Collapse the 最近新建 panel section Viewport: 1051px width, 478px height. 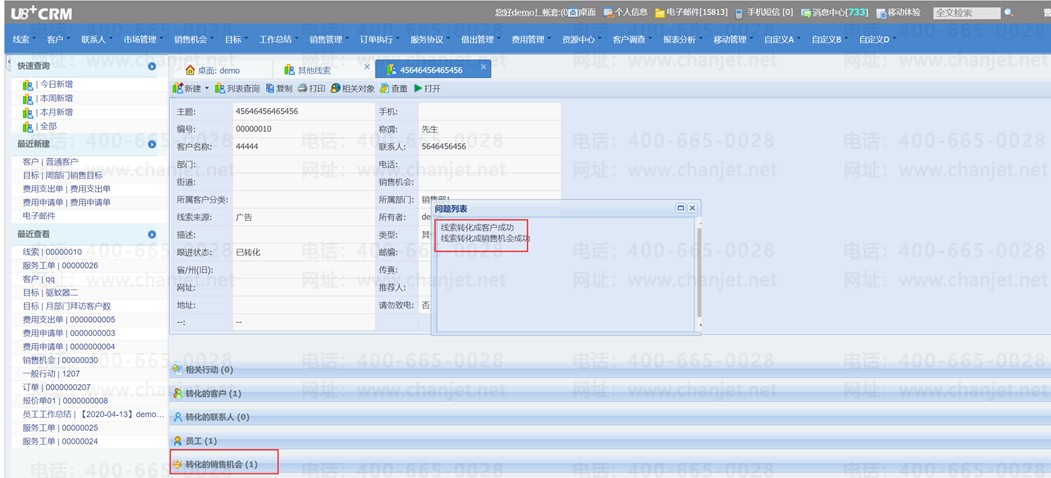pos(152,144)
